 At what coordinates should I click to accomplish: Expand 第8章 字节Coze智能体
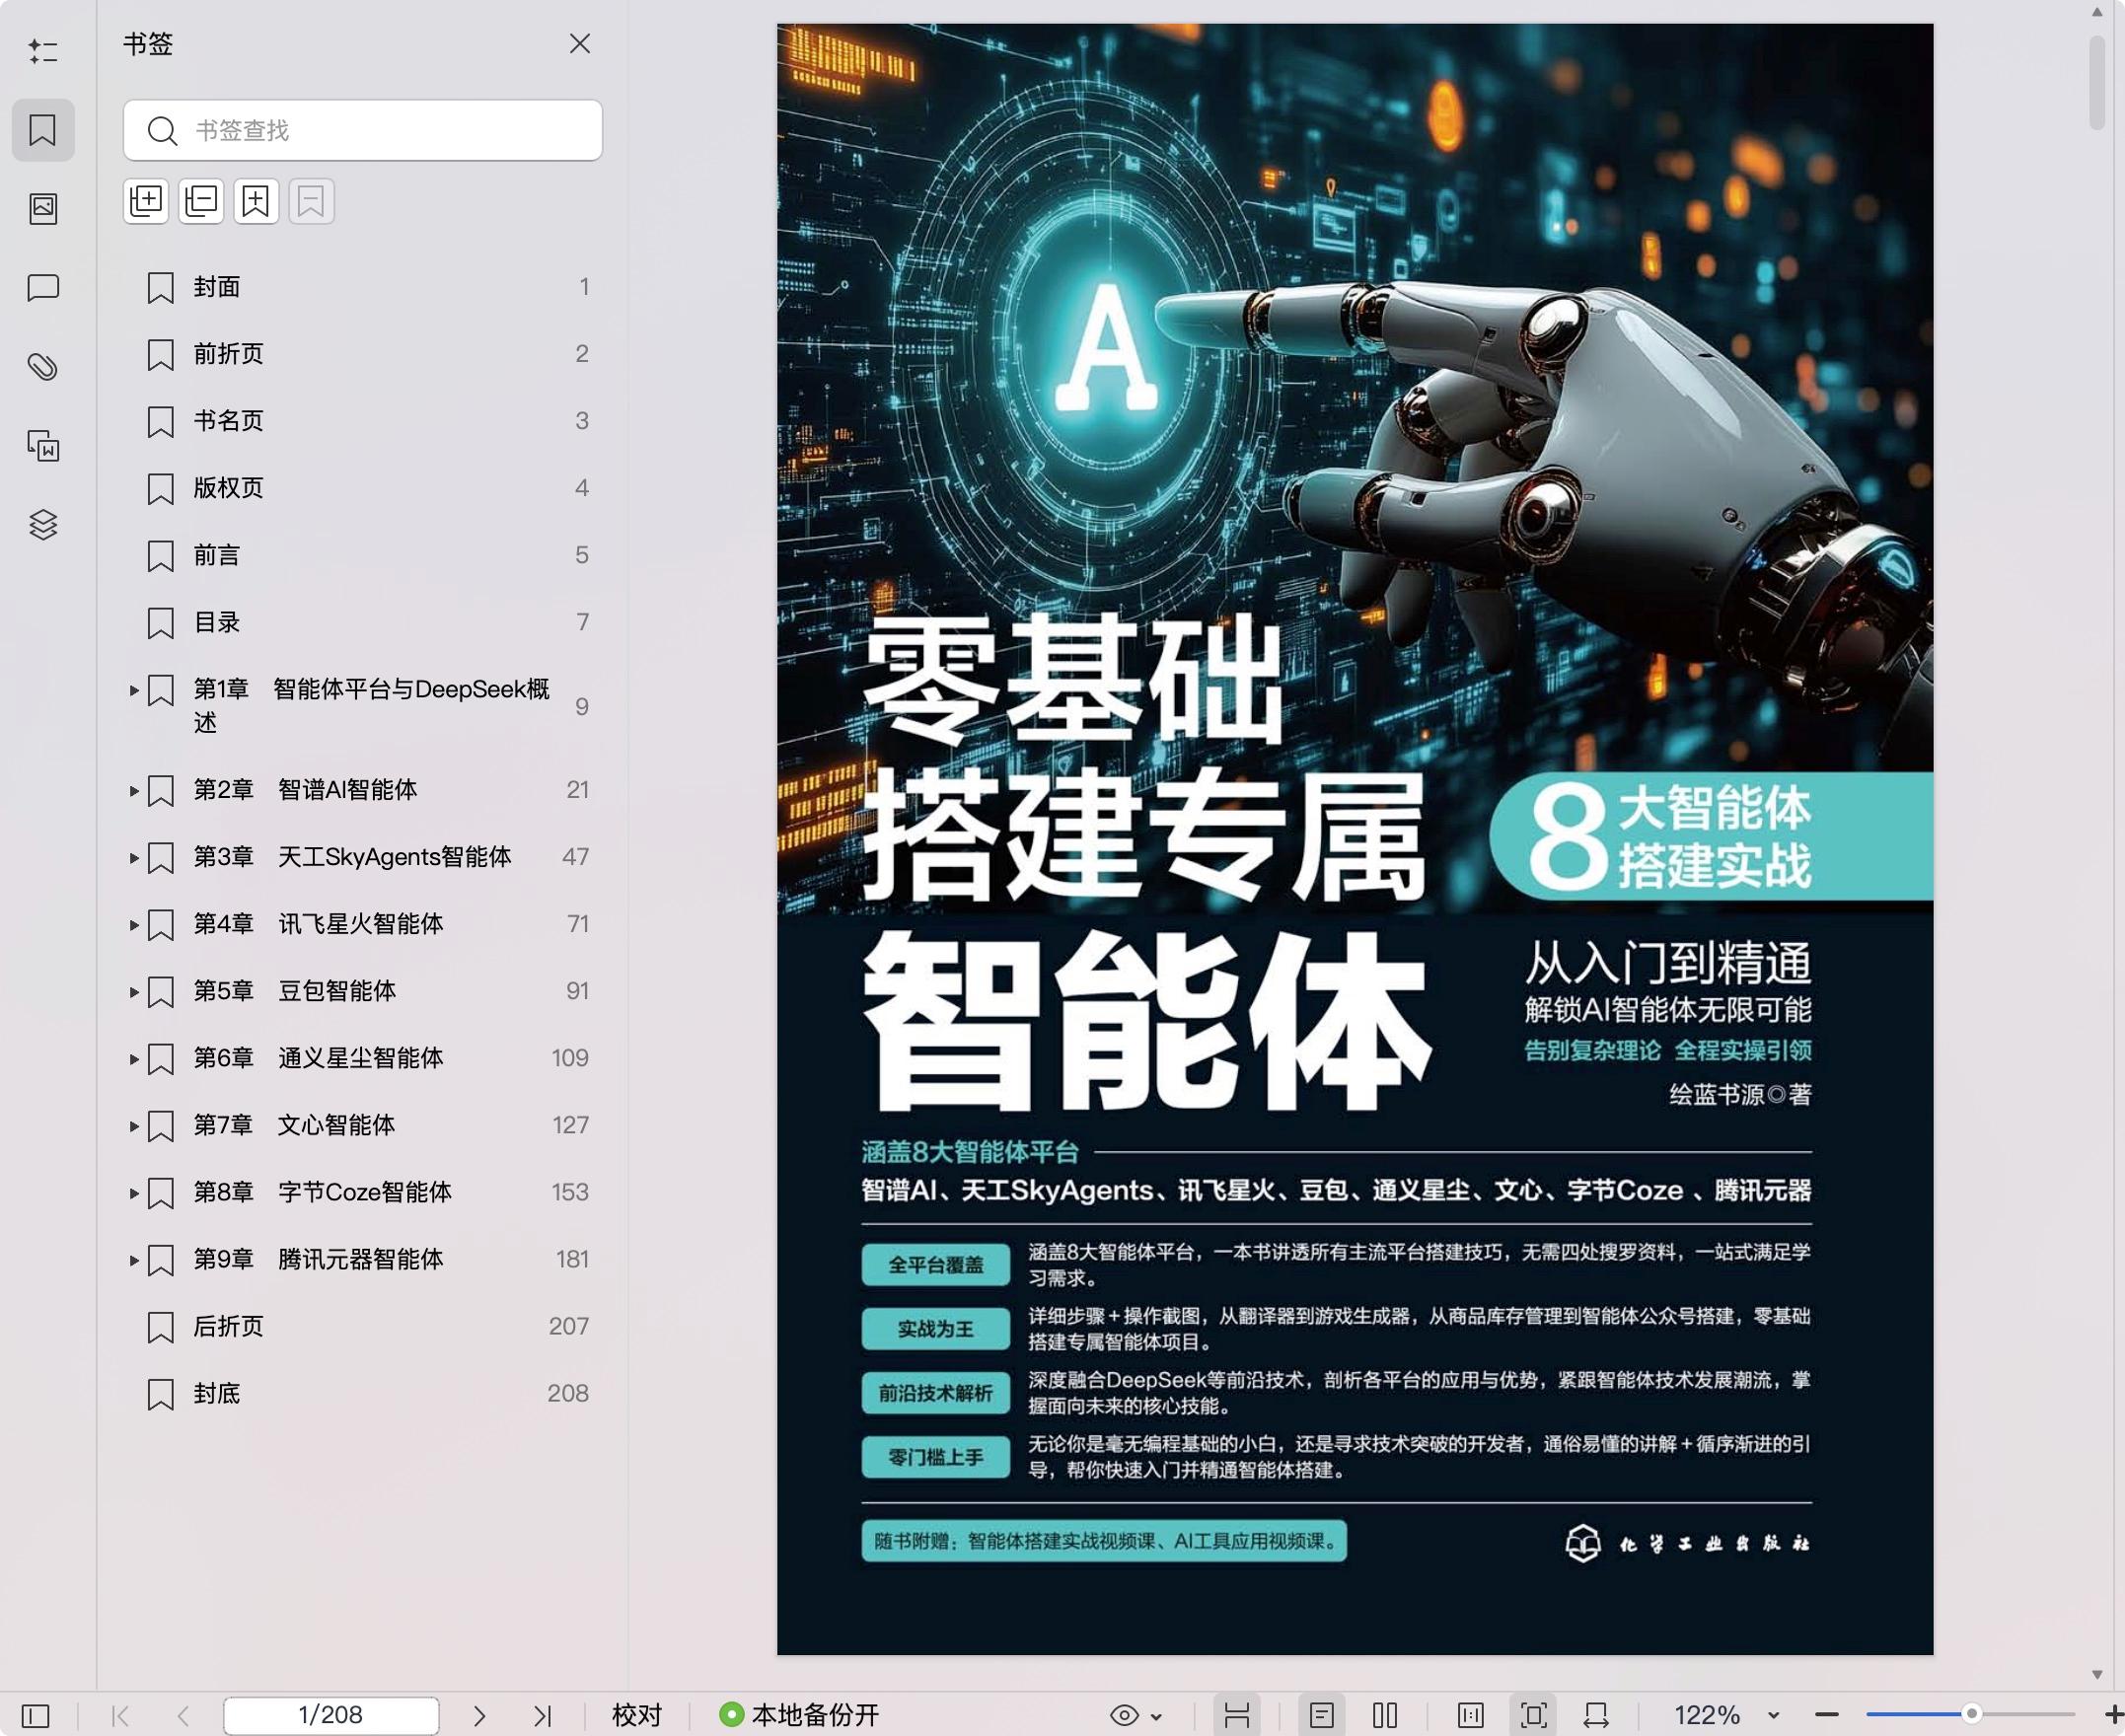click(134, 1193)
